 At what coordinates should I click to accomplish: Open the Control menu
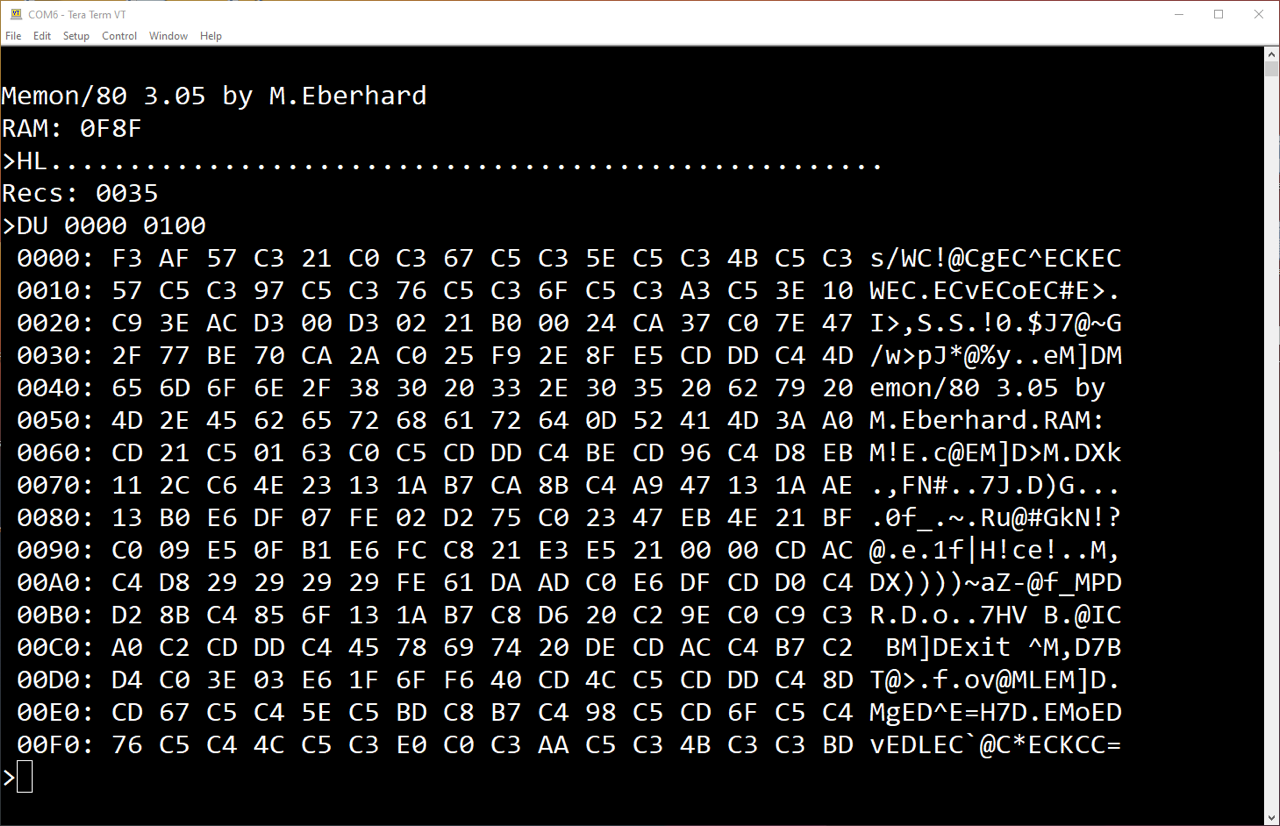pyautogui.click(x=119, y=36)
